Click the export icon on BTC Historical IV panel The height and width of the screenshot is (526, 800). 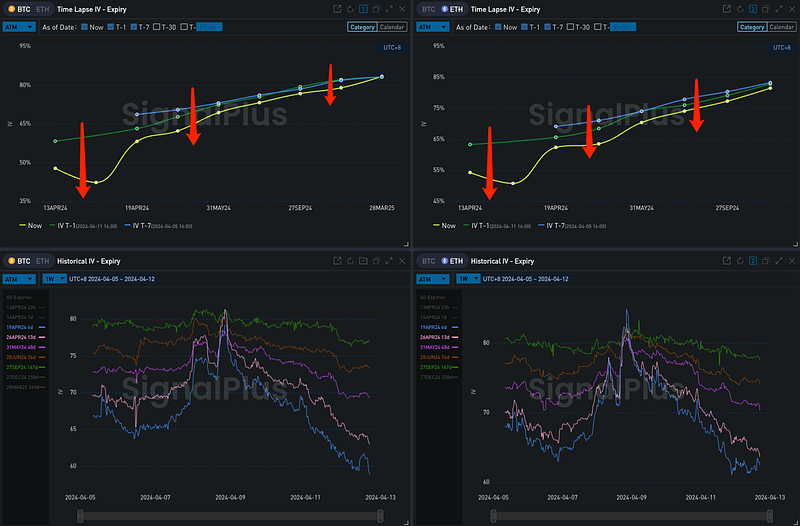coord(336,261)
